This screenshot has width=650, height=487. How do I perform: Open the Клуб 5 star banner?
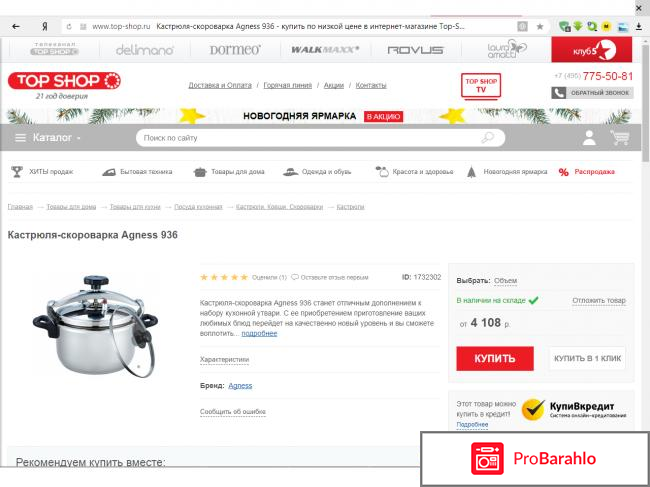click(x=592, y=50)
